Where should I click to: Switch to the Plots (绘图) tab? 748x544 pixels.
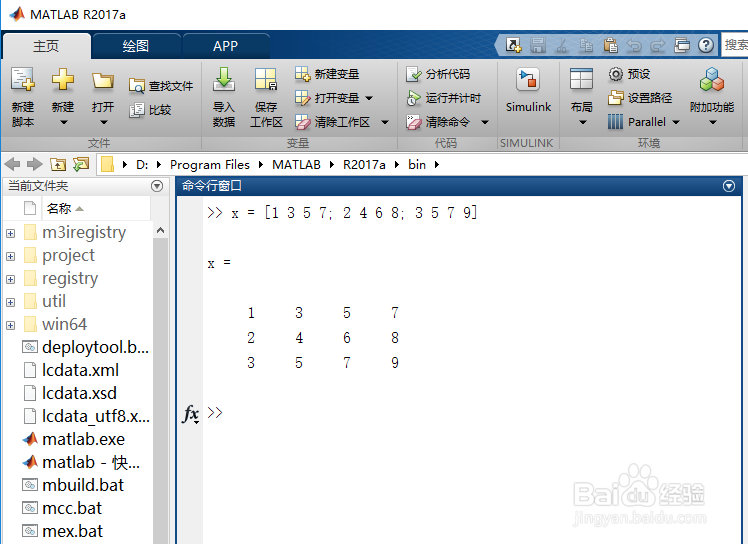136,46
